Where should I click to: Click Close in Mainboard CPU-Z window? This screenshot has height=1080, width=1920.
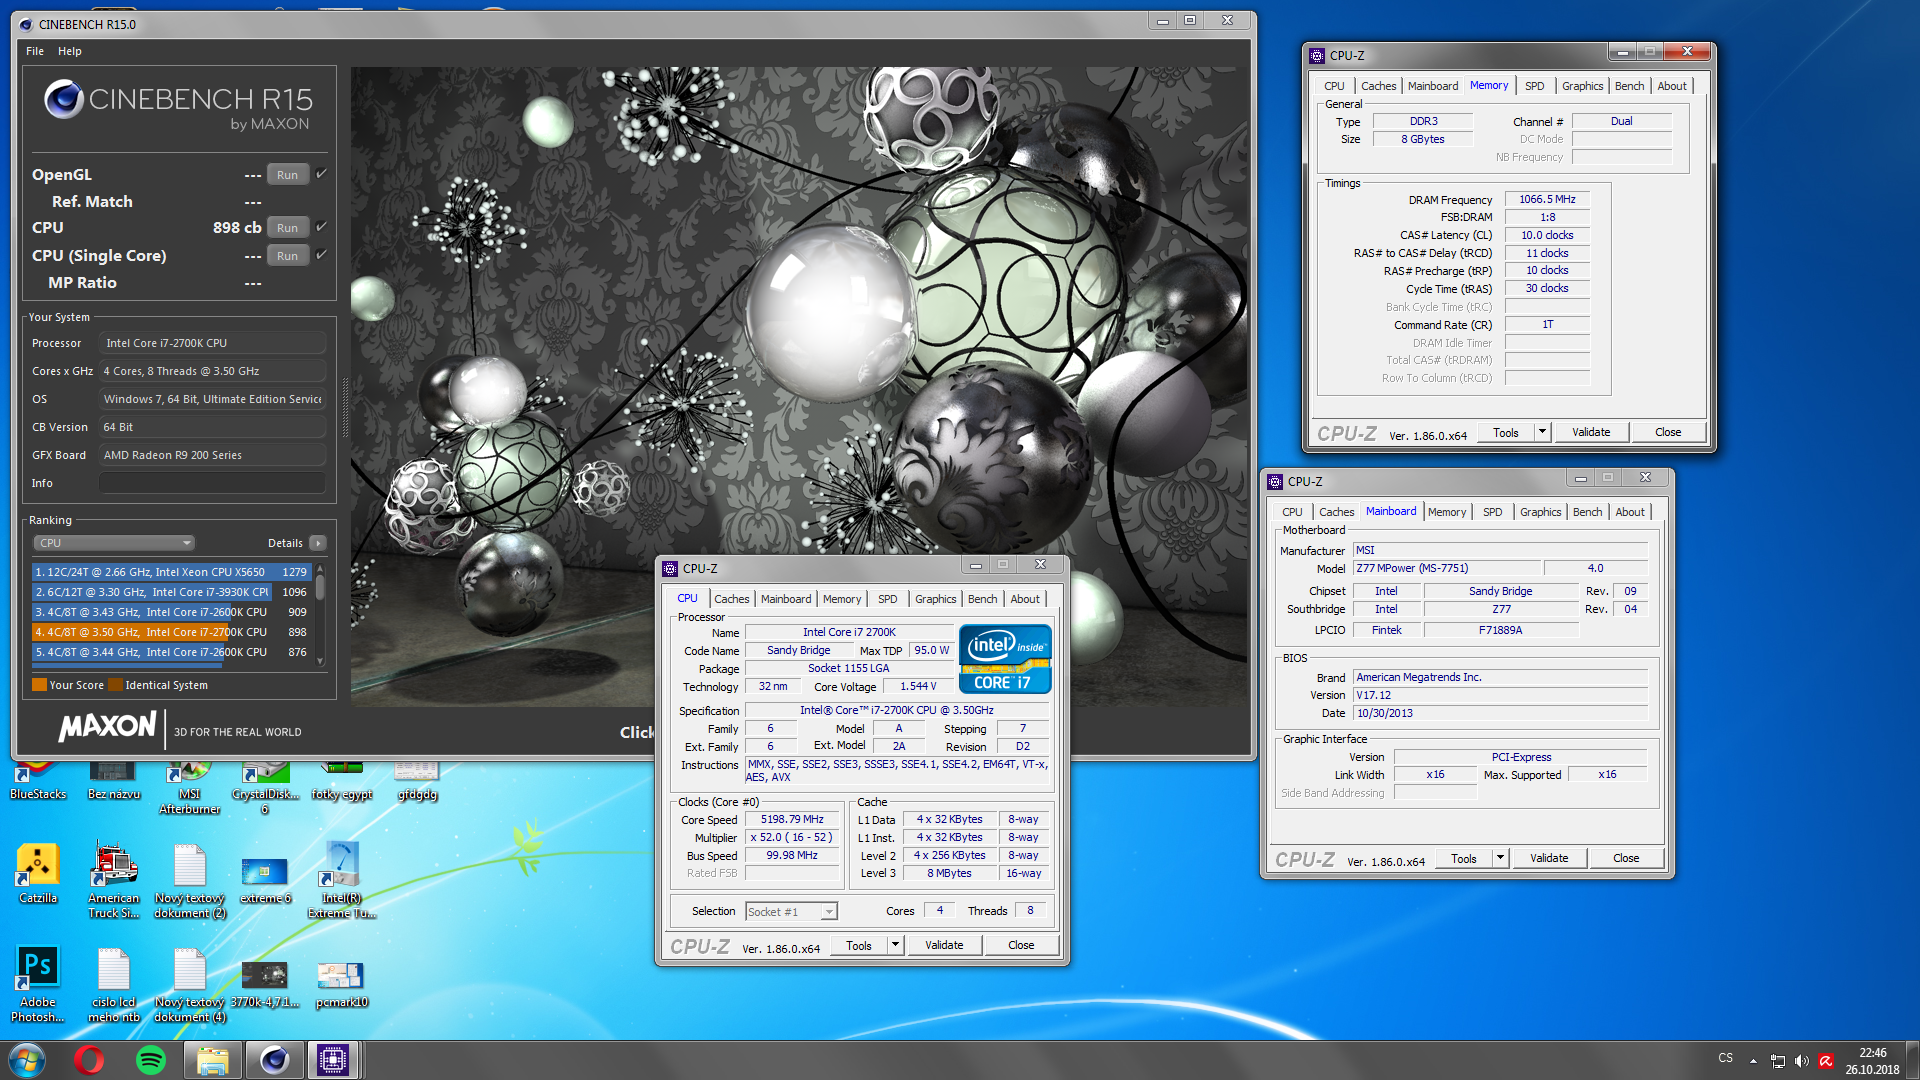pyautogui.click(x=1626, y=858)
